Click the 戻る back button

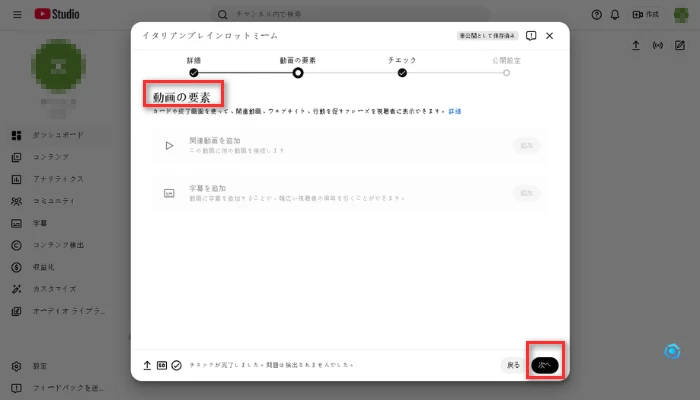pos(513,365)
